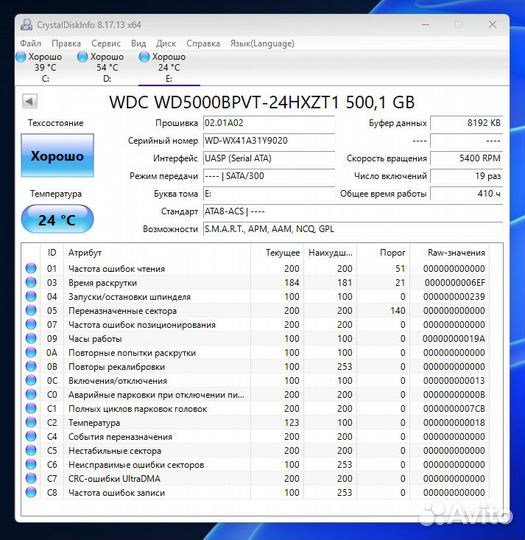
Task: Click the ID column header
Action: 52,253
